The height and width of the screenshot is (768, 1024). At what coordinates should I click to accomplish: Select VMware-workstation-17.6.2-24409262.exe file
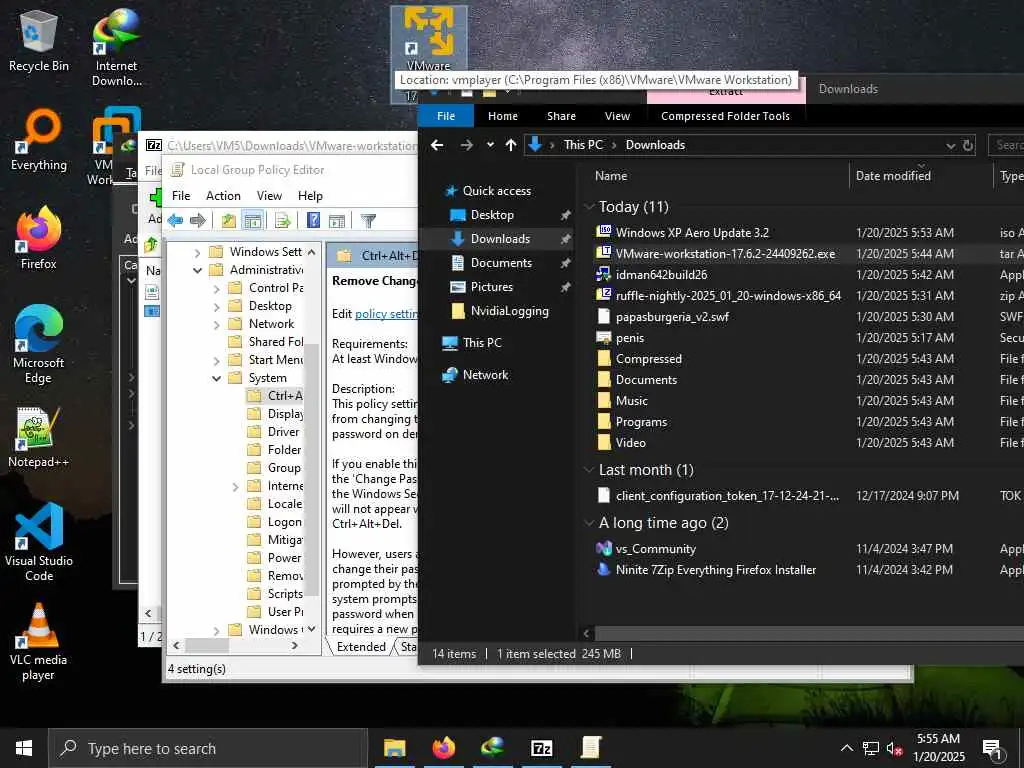[725, 254]
